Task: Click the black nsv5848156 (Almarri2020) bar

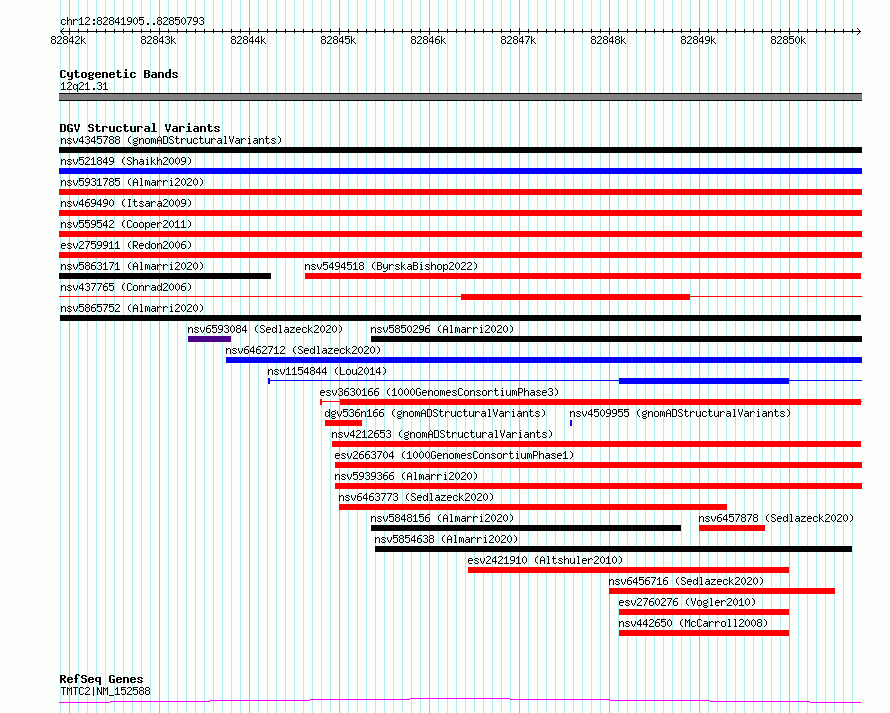Action: pos(526,528)
